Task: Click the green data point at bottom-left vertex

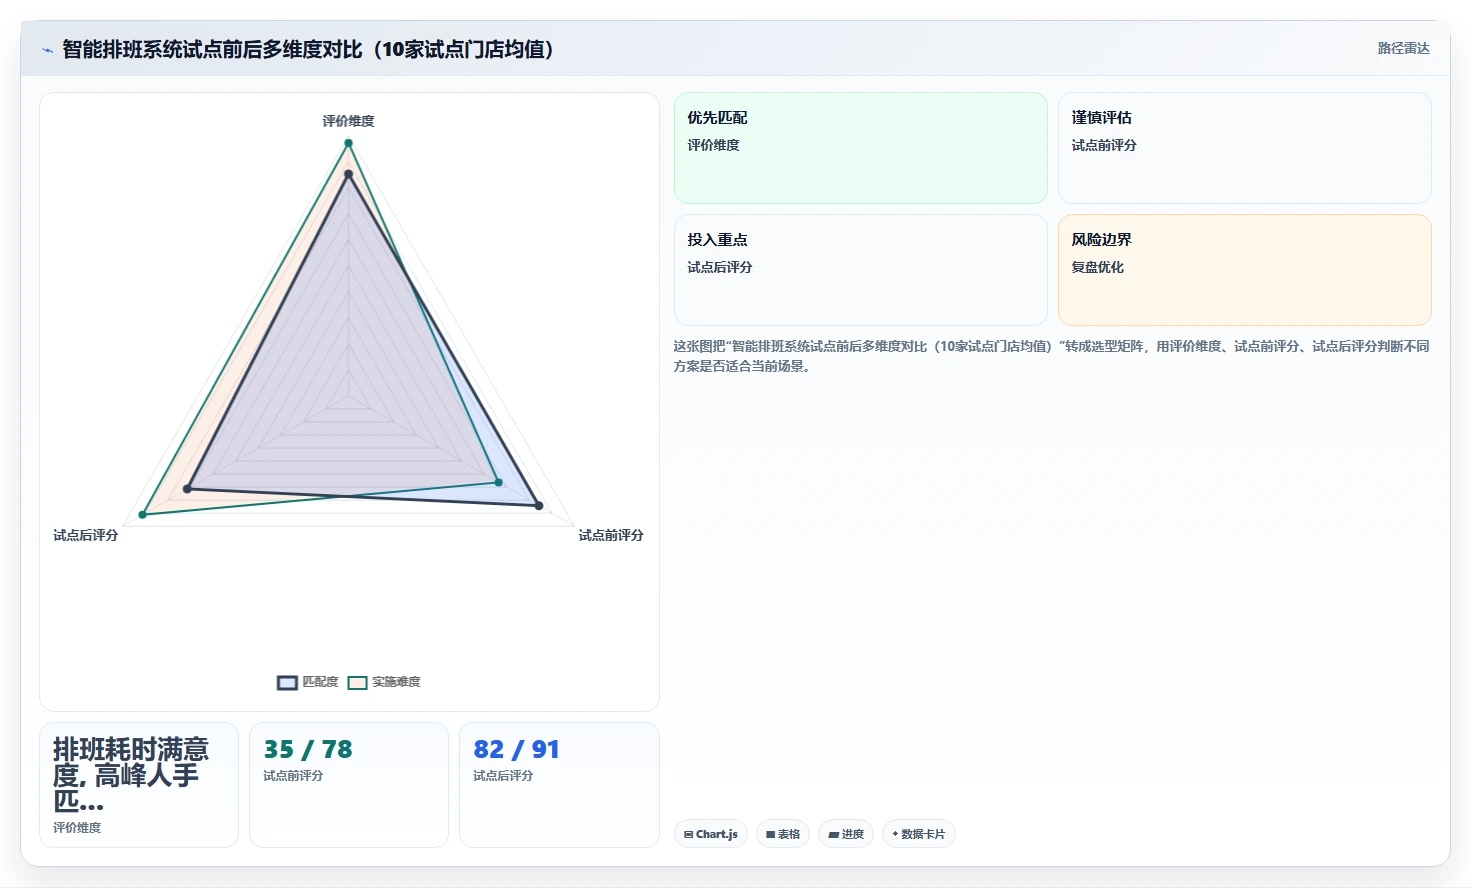Action: point(143,515)
